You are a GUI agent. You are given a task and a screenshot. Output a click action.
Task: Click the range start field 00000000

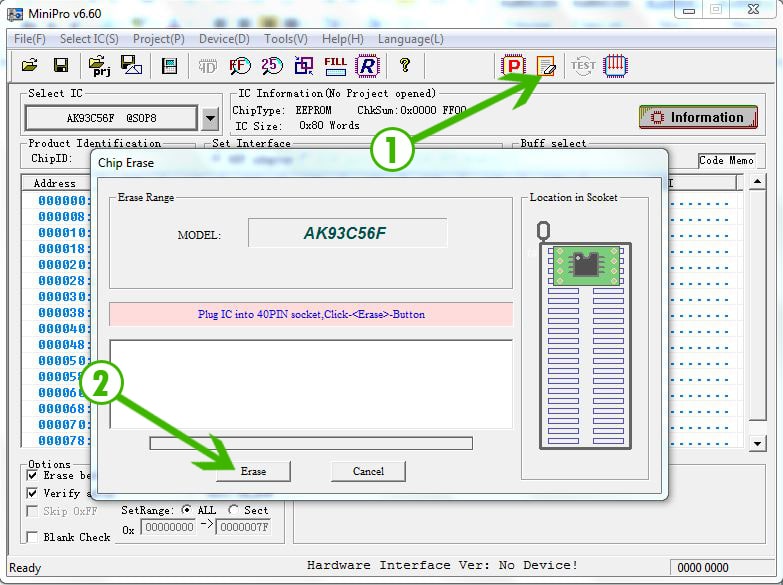tap(169, 527)
